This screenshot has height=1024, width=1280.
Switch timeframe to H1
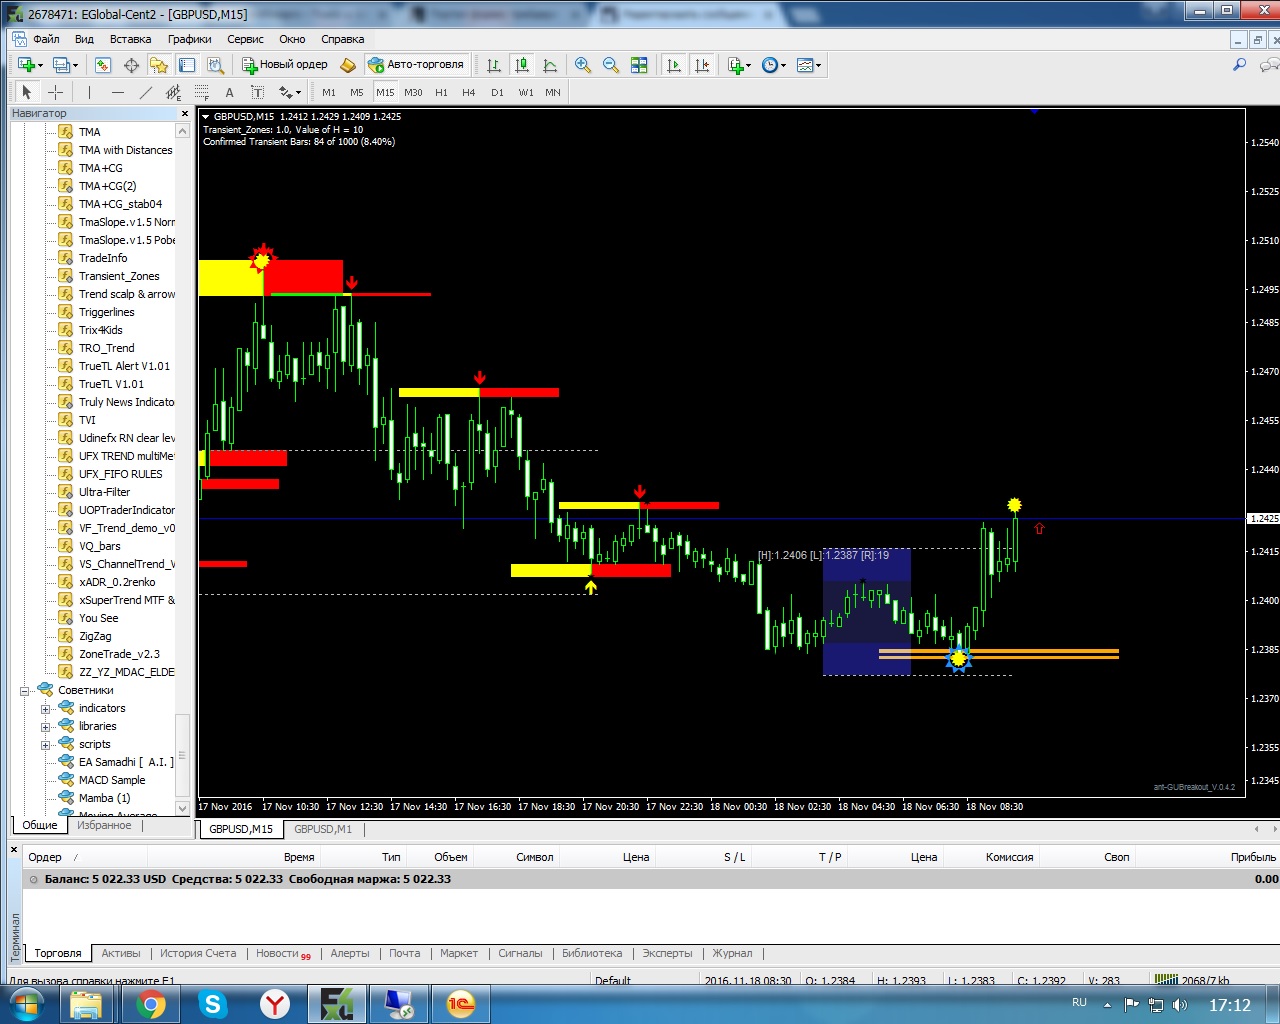441,92
